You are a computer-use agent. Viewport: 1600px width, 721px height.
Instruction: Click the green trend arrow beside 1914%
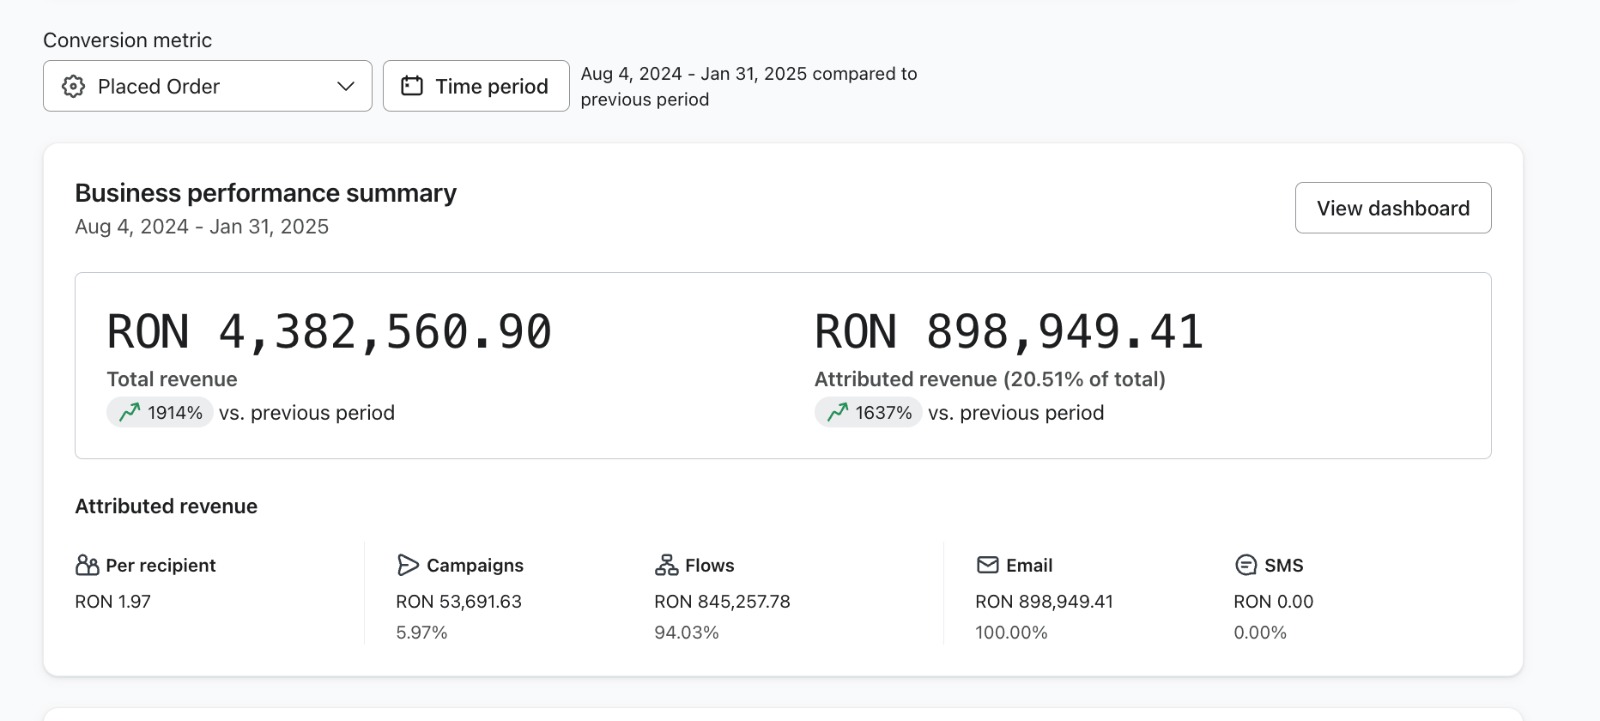(x=130, y=412)
